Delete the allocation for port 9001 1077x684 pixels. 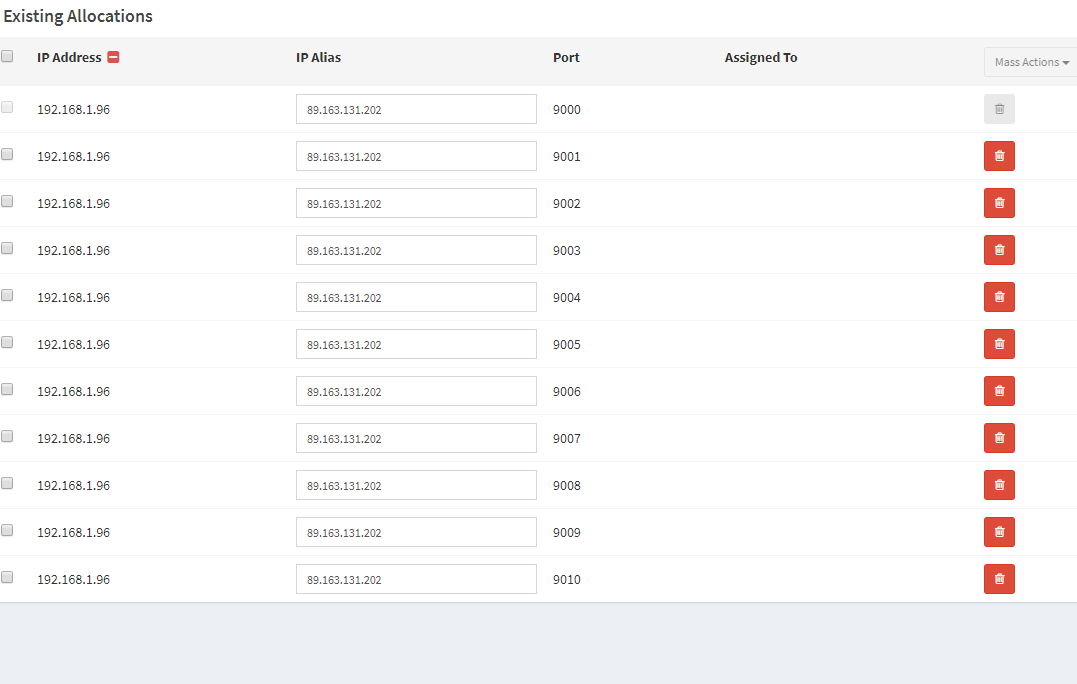click(x=999, y=156)
